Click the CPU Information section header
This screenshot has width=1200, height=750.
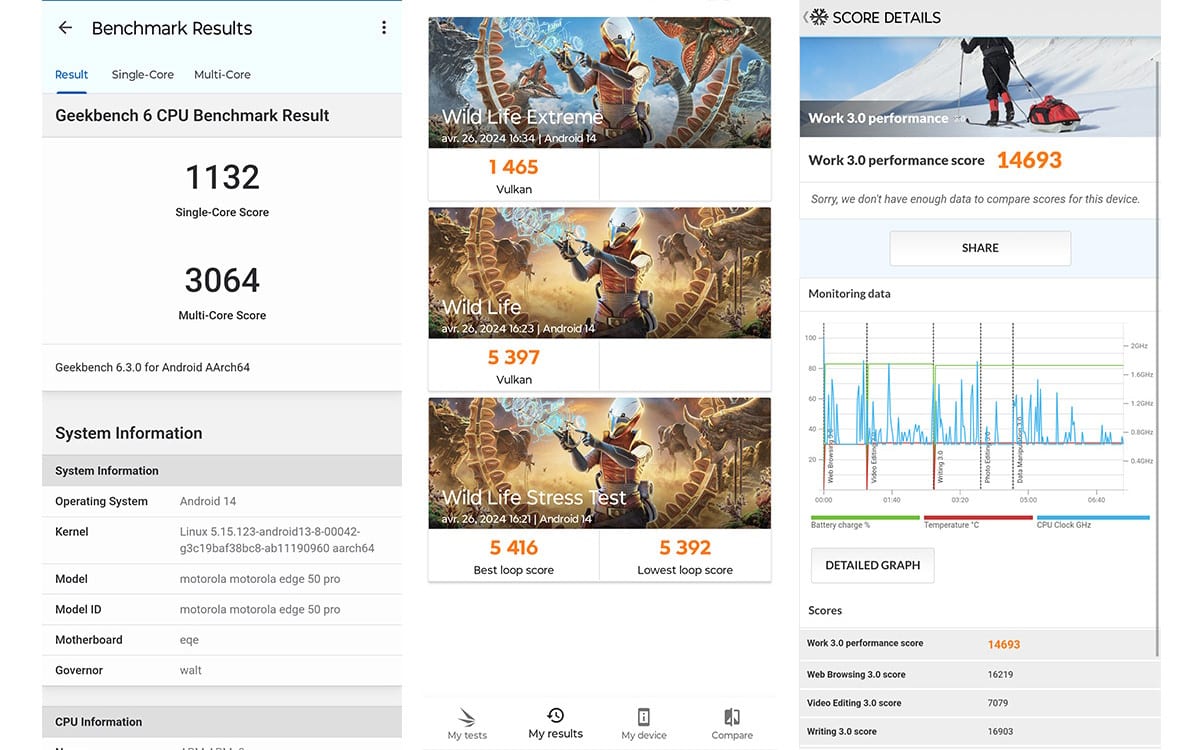(x=222, y=721)
